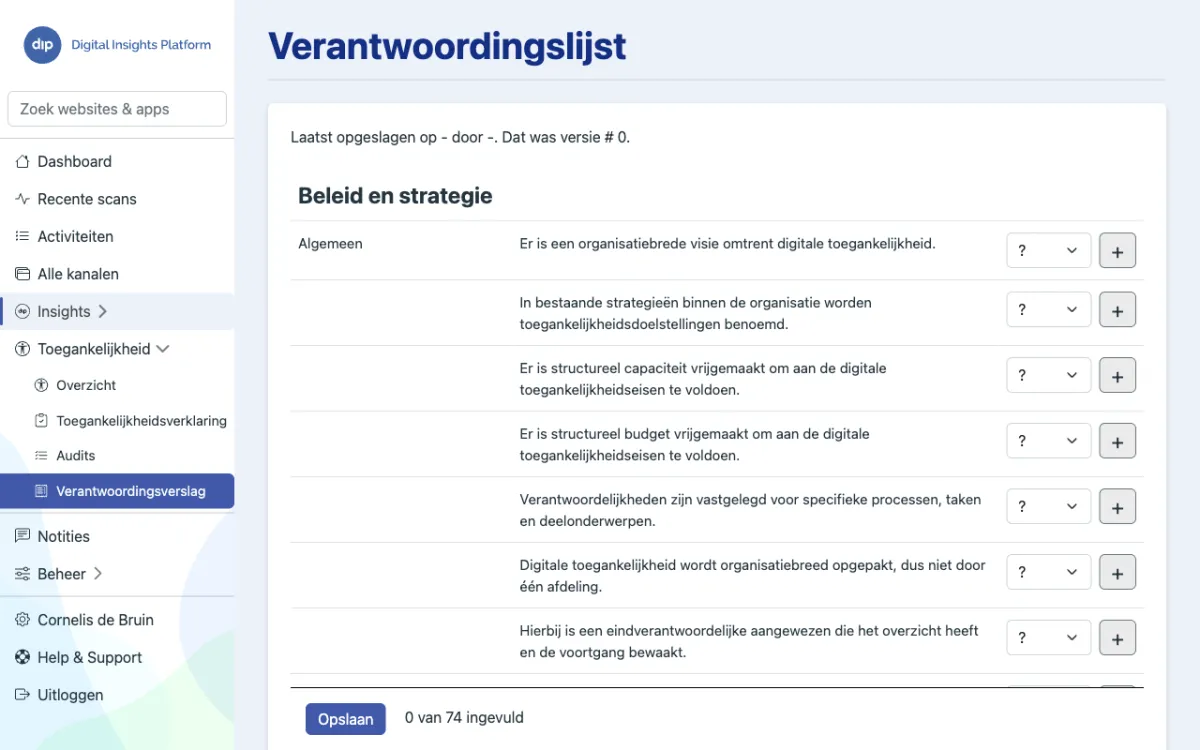Click the Algemeen category label
The image size is (1200, 750).
[x=330, y=243]
